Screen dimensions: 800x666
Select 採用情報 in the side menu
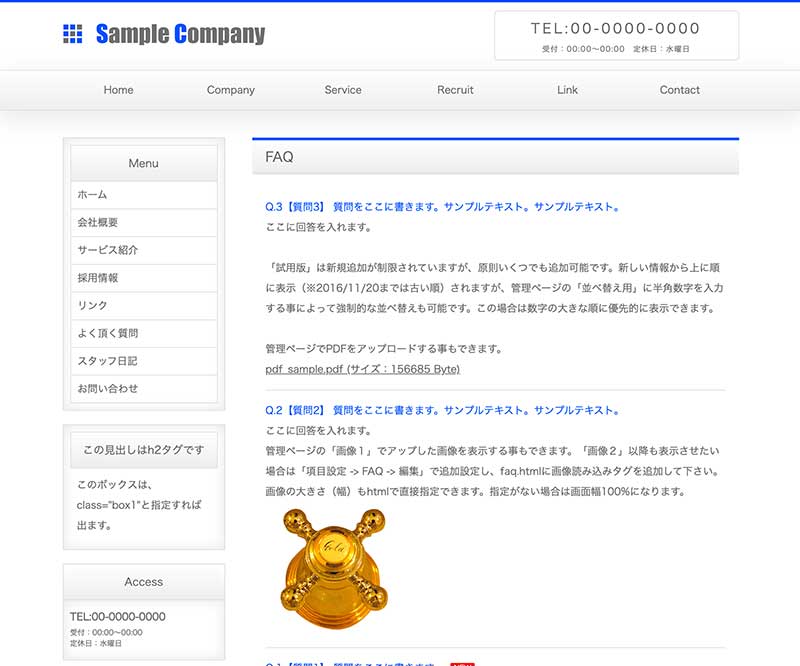tap(144, 278)
